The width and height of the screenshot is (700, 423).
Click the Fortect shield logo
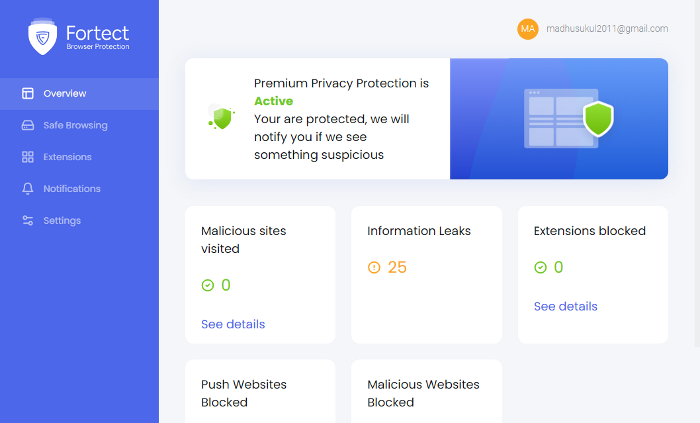tap(42, 37)
